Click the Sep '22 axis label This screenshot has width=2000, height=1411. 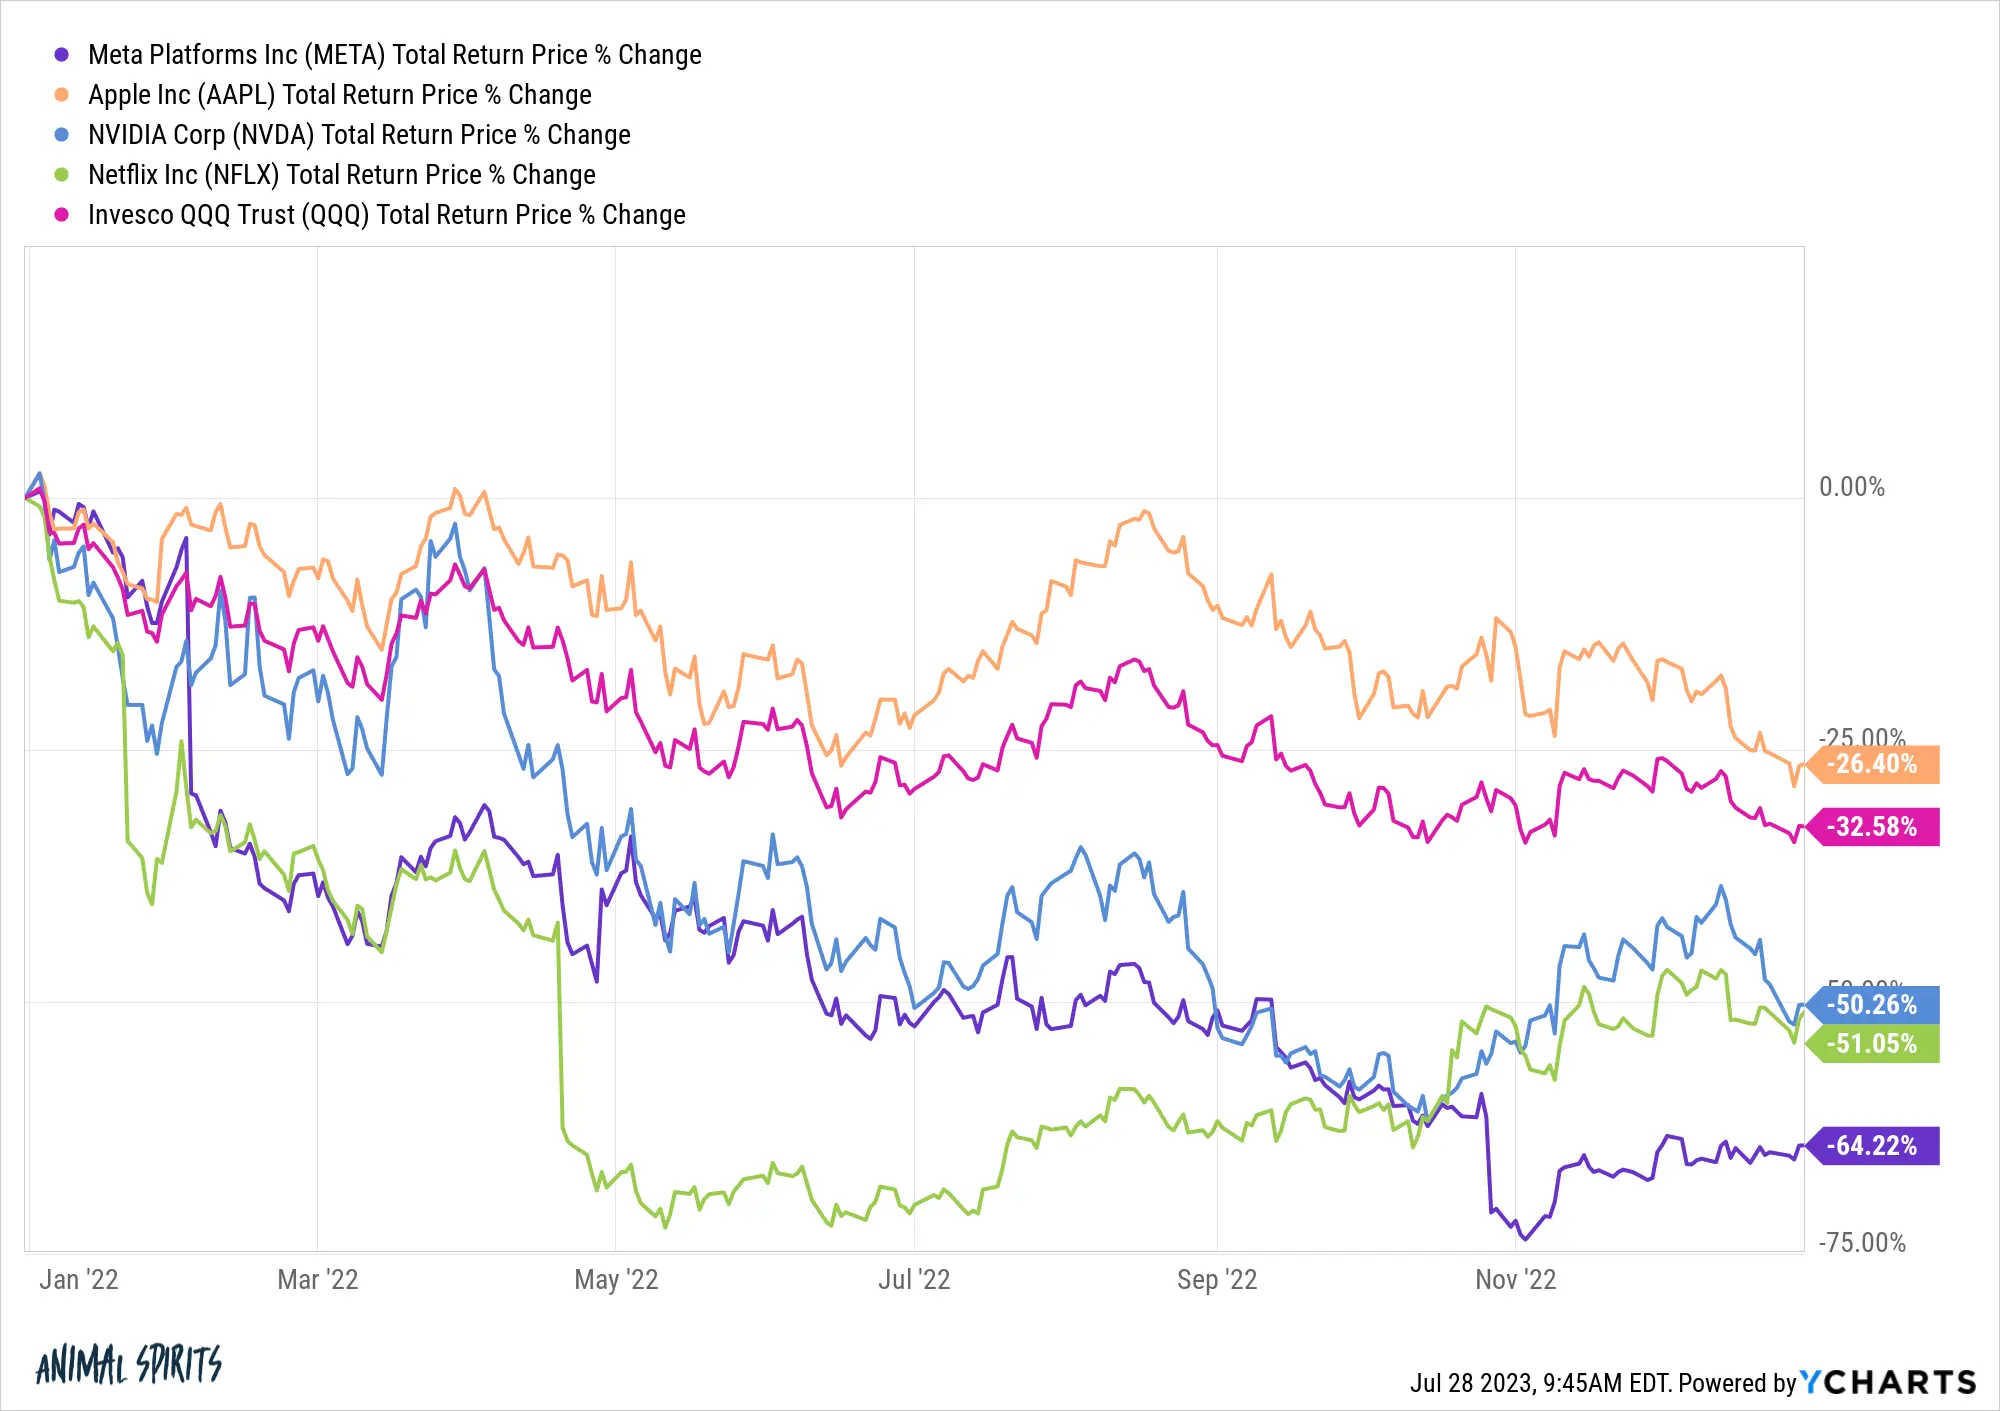pos(1217,1280)
